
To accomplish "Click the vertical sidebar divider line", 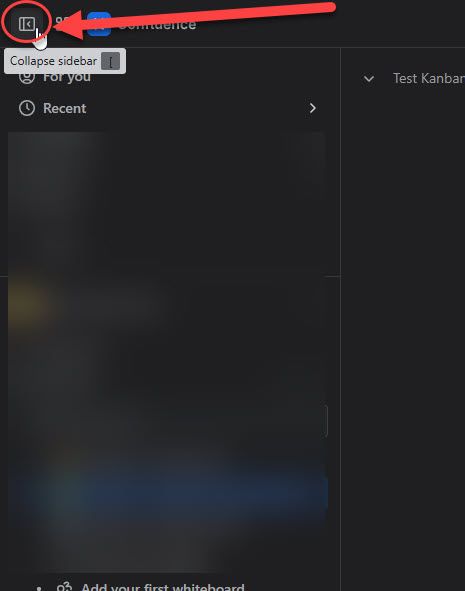I will (341, 319).
